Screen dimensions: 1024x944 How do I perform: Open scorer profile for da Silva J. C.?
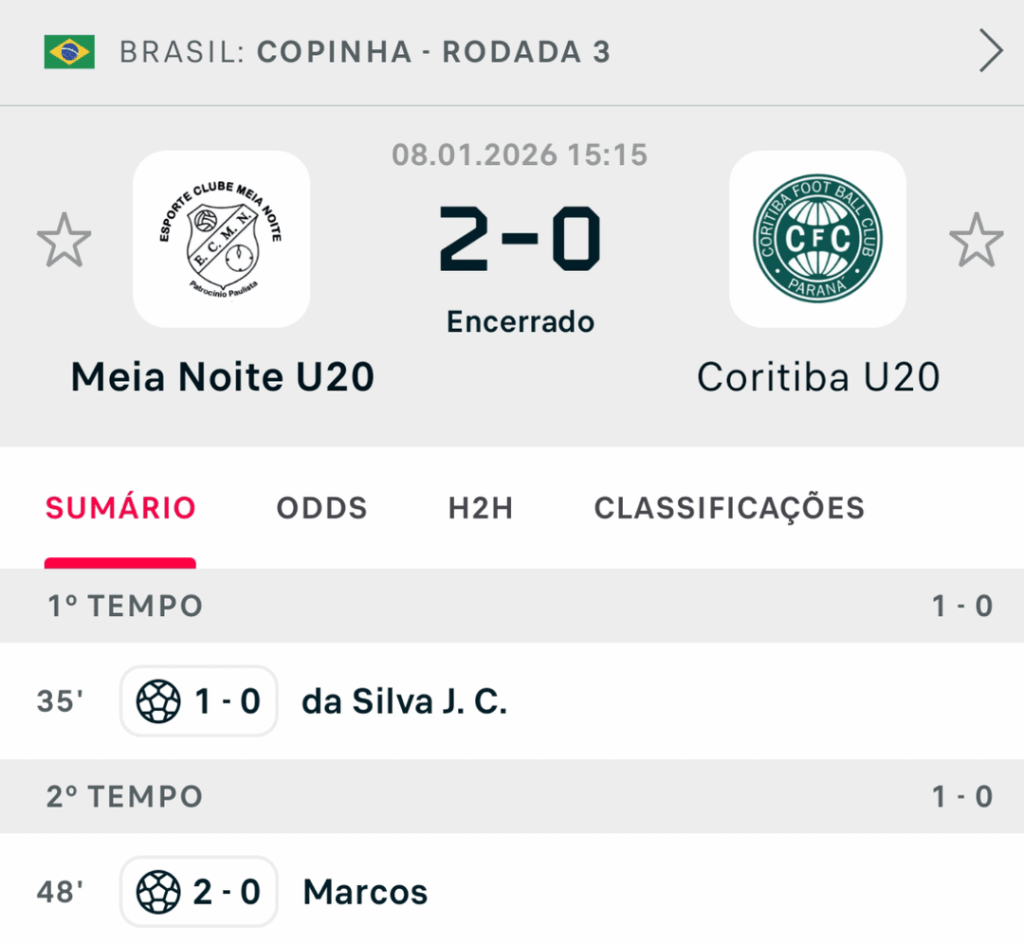pos(404,702)
